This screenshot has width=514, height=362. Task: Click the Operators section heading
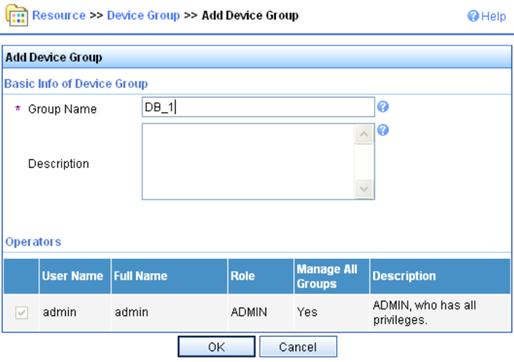[x=33, y=242]
